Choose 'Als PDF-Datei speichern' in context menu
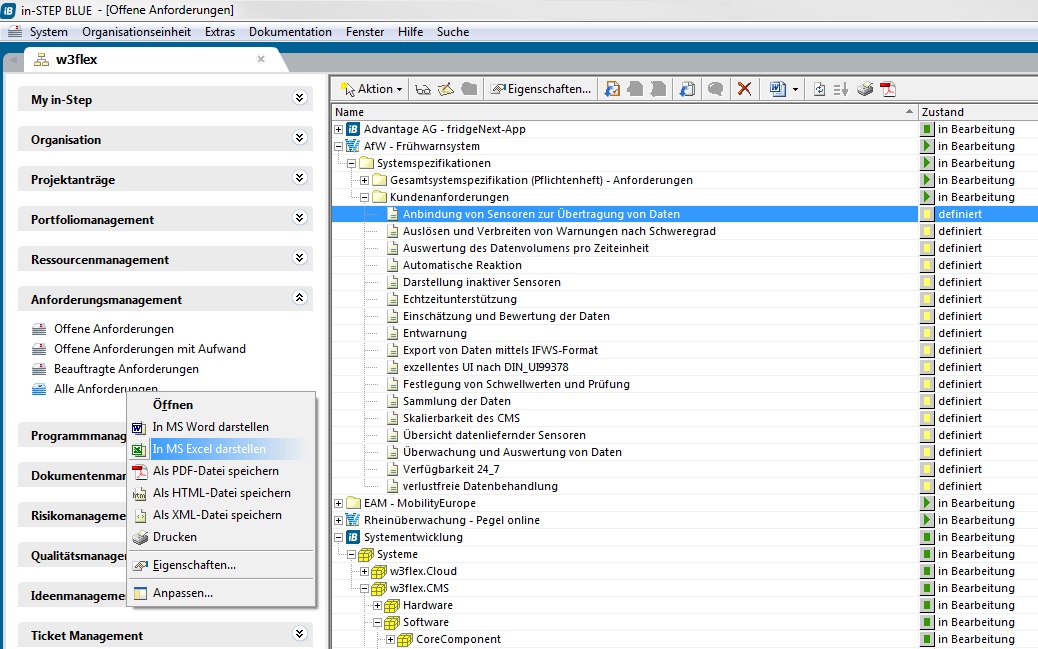The image size is (1038, 649). [x=215, y=471]
